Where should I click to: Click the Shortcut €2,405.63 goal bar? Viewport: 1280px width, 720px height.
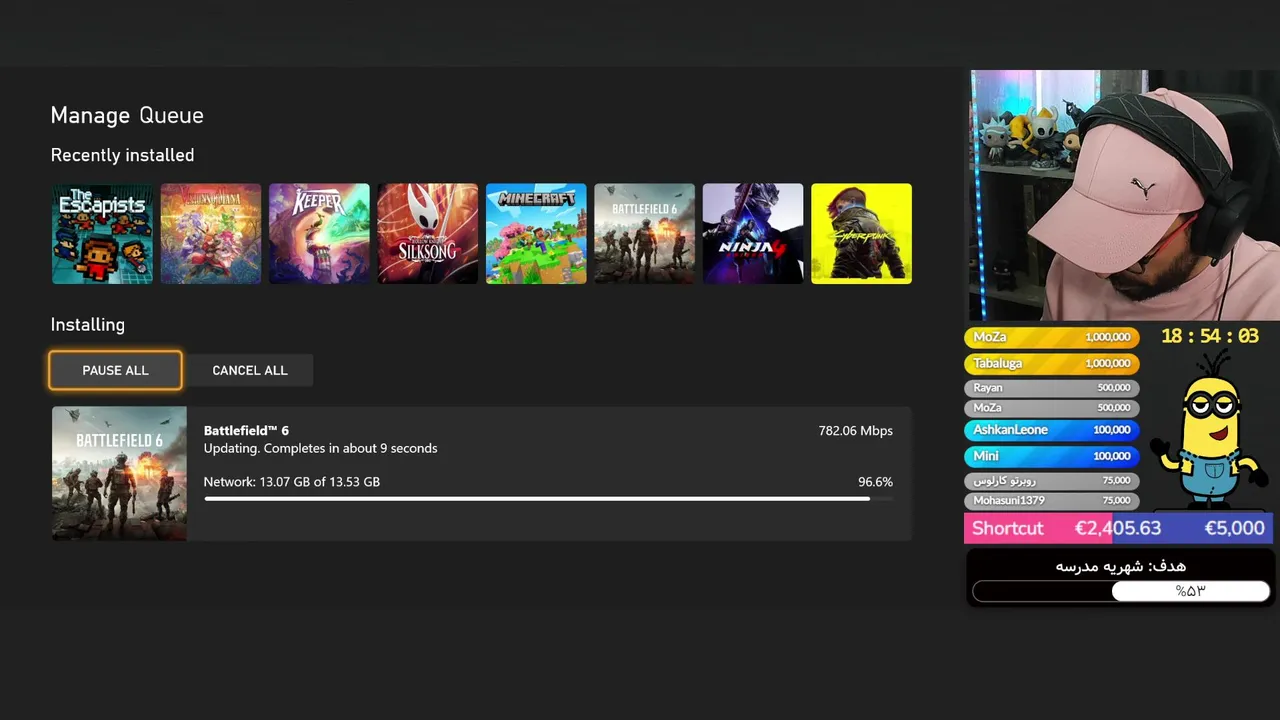pyautogui.click(x=1118, y=528)
